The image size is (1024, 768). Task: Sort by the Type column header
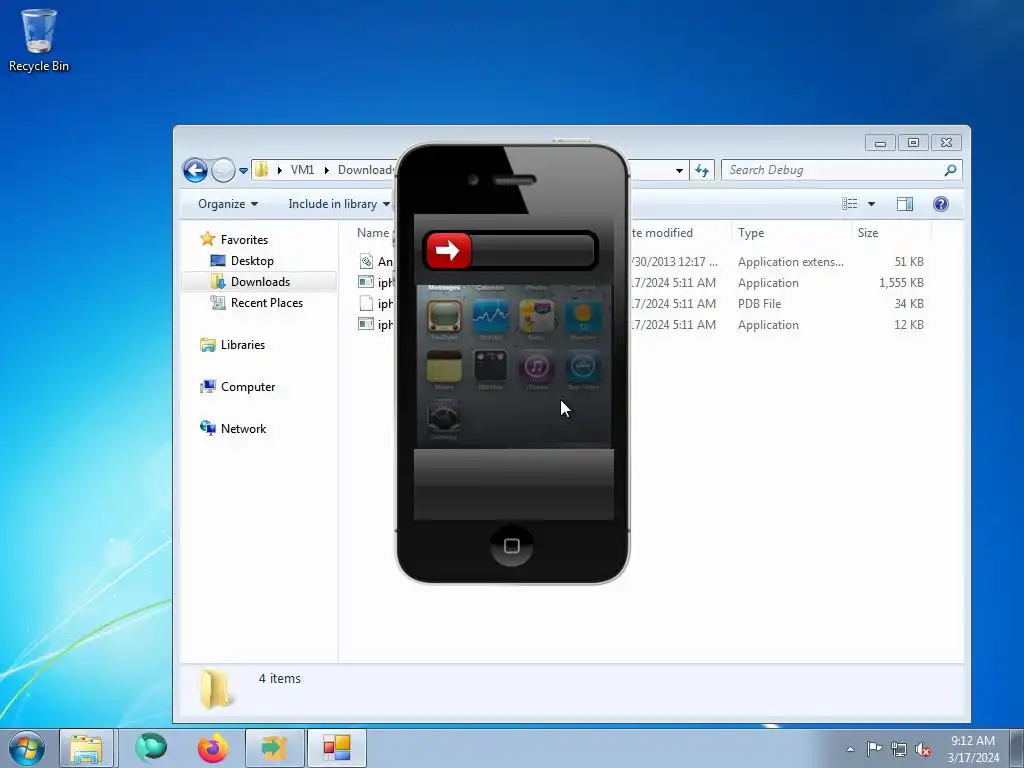[751, 232]
